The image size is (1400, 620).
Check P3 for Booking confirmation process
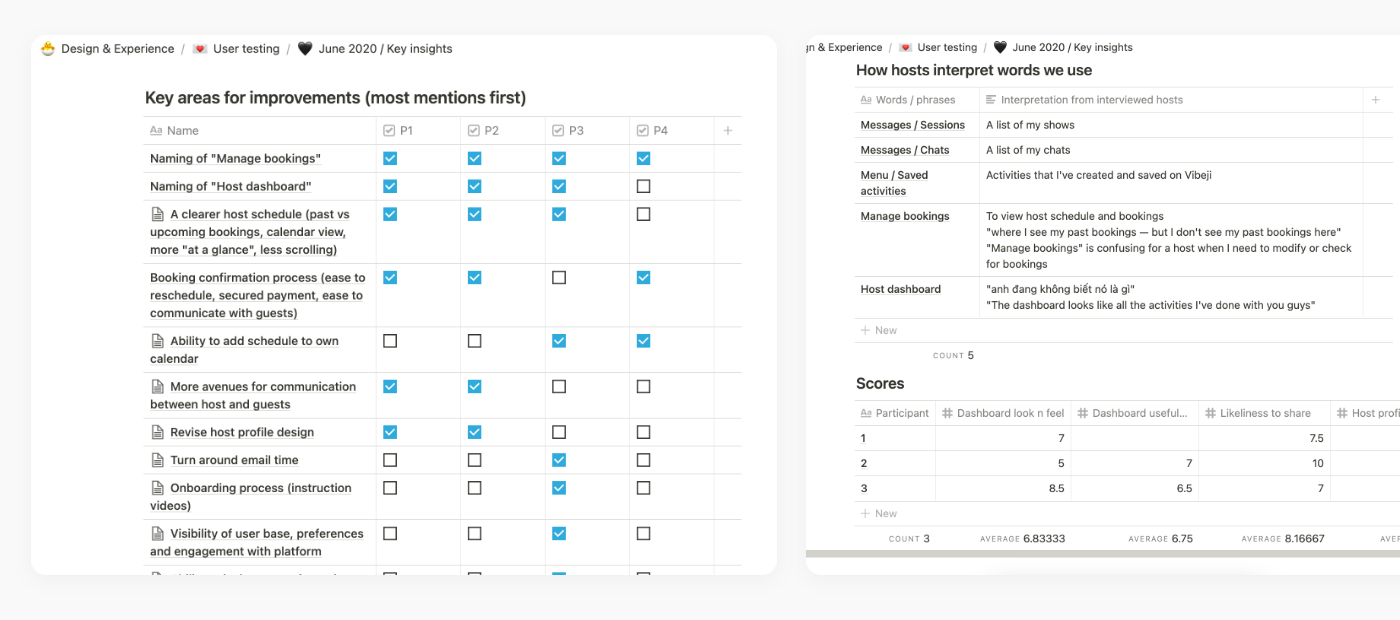point(559,277)
